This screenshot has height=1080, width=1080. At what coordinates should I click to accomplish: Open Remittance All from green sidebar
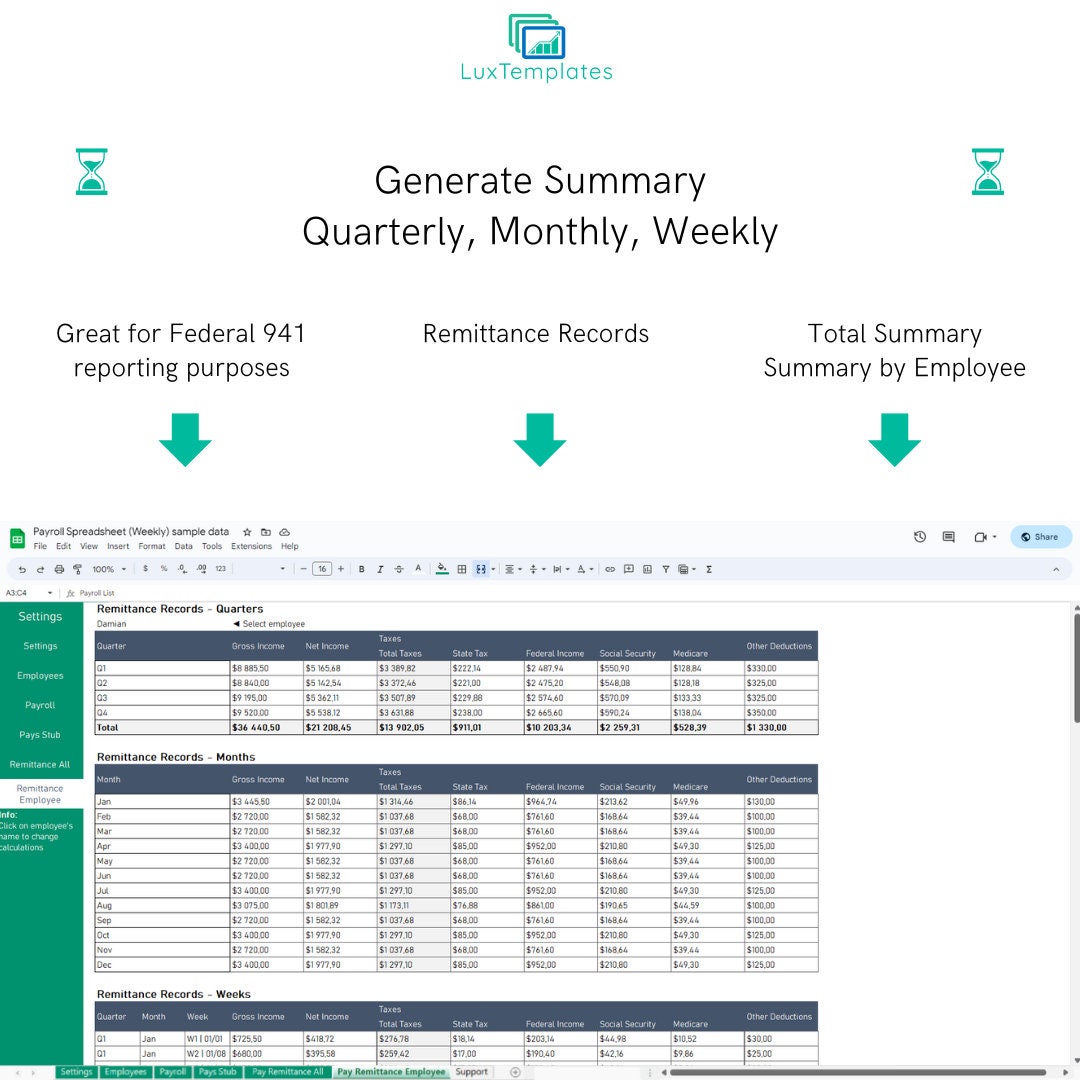coord(40,765)
